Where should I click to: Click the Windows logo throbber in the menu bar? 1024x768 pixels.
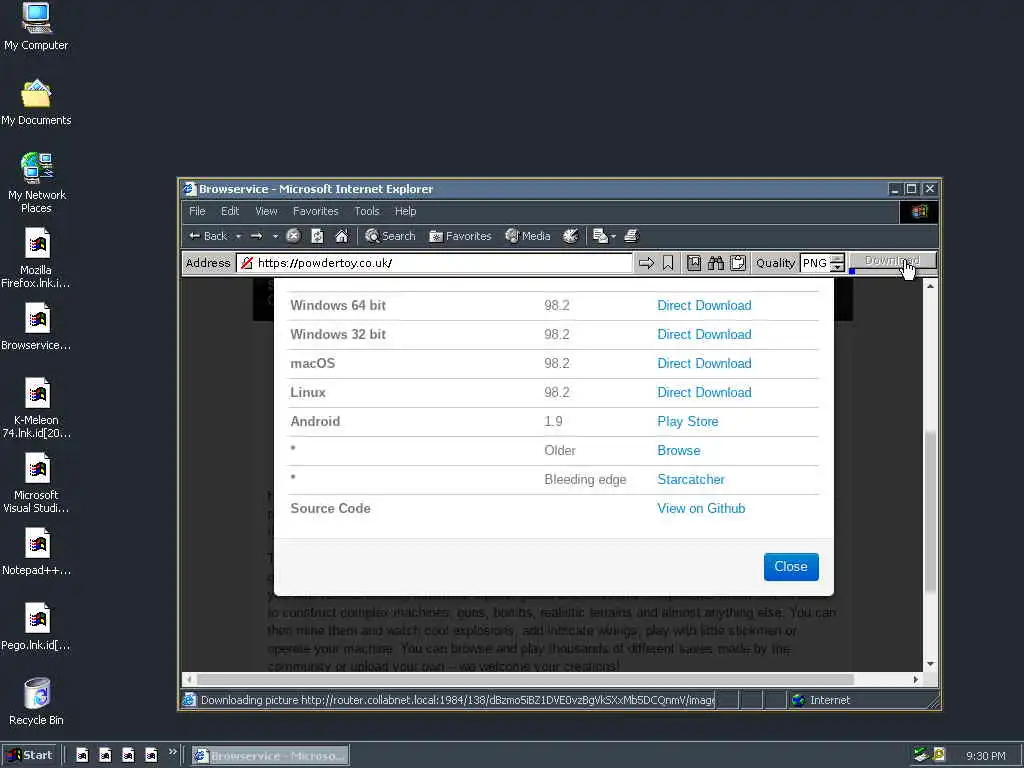coord(919,212)
